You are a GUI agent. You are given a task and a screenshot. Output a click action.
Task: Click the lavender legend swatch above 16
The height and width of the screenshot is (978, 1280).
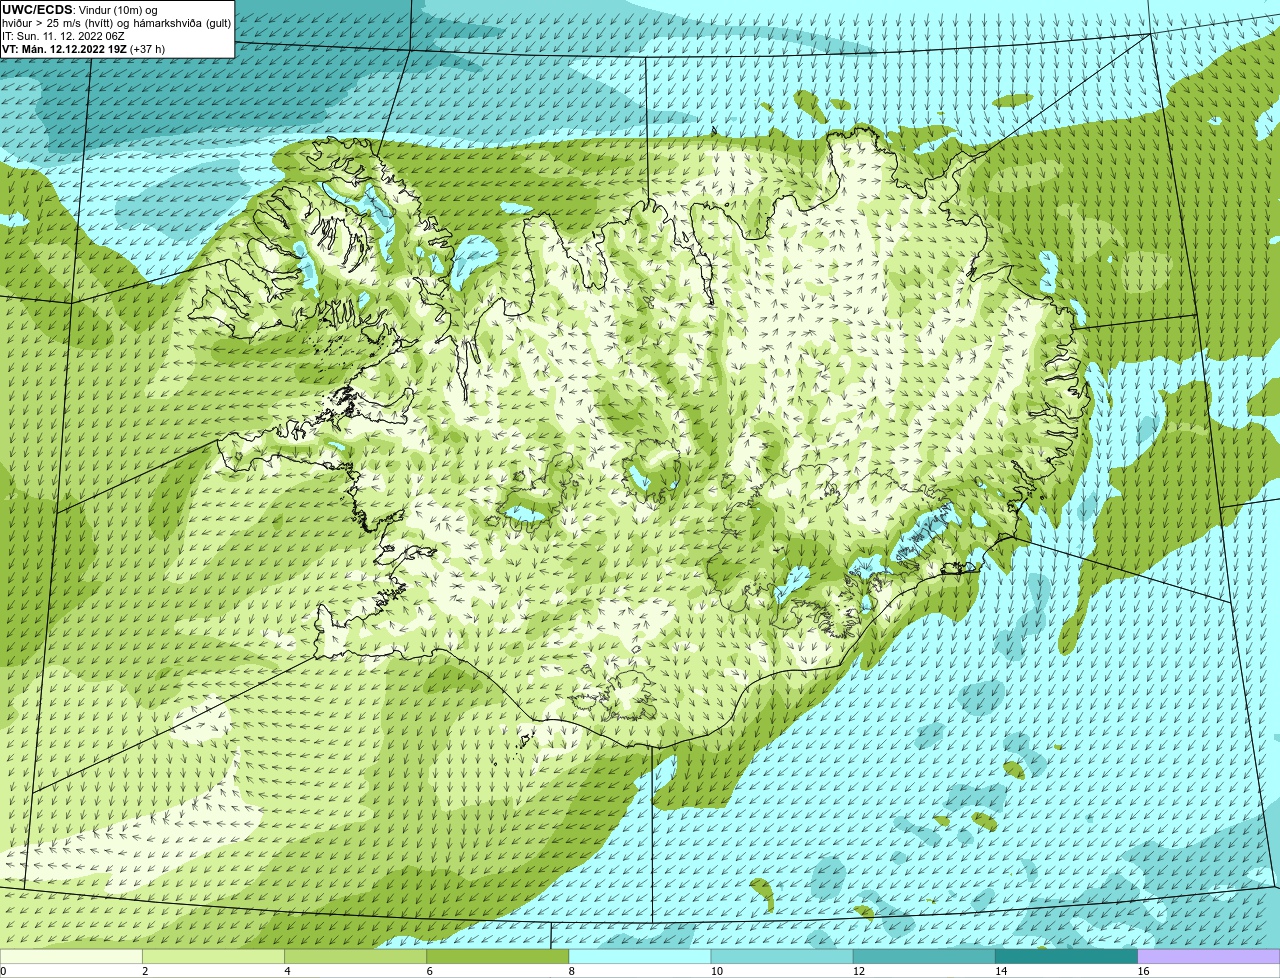coord(1209,956)
